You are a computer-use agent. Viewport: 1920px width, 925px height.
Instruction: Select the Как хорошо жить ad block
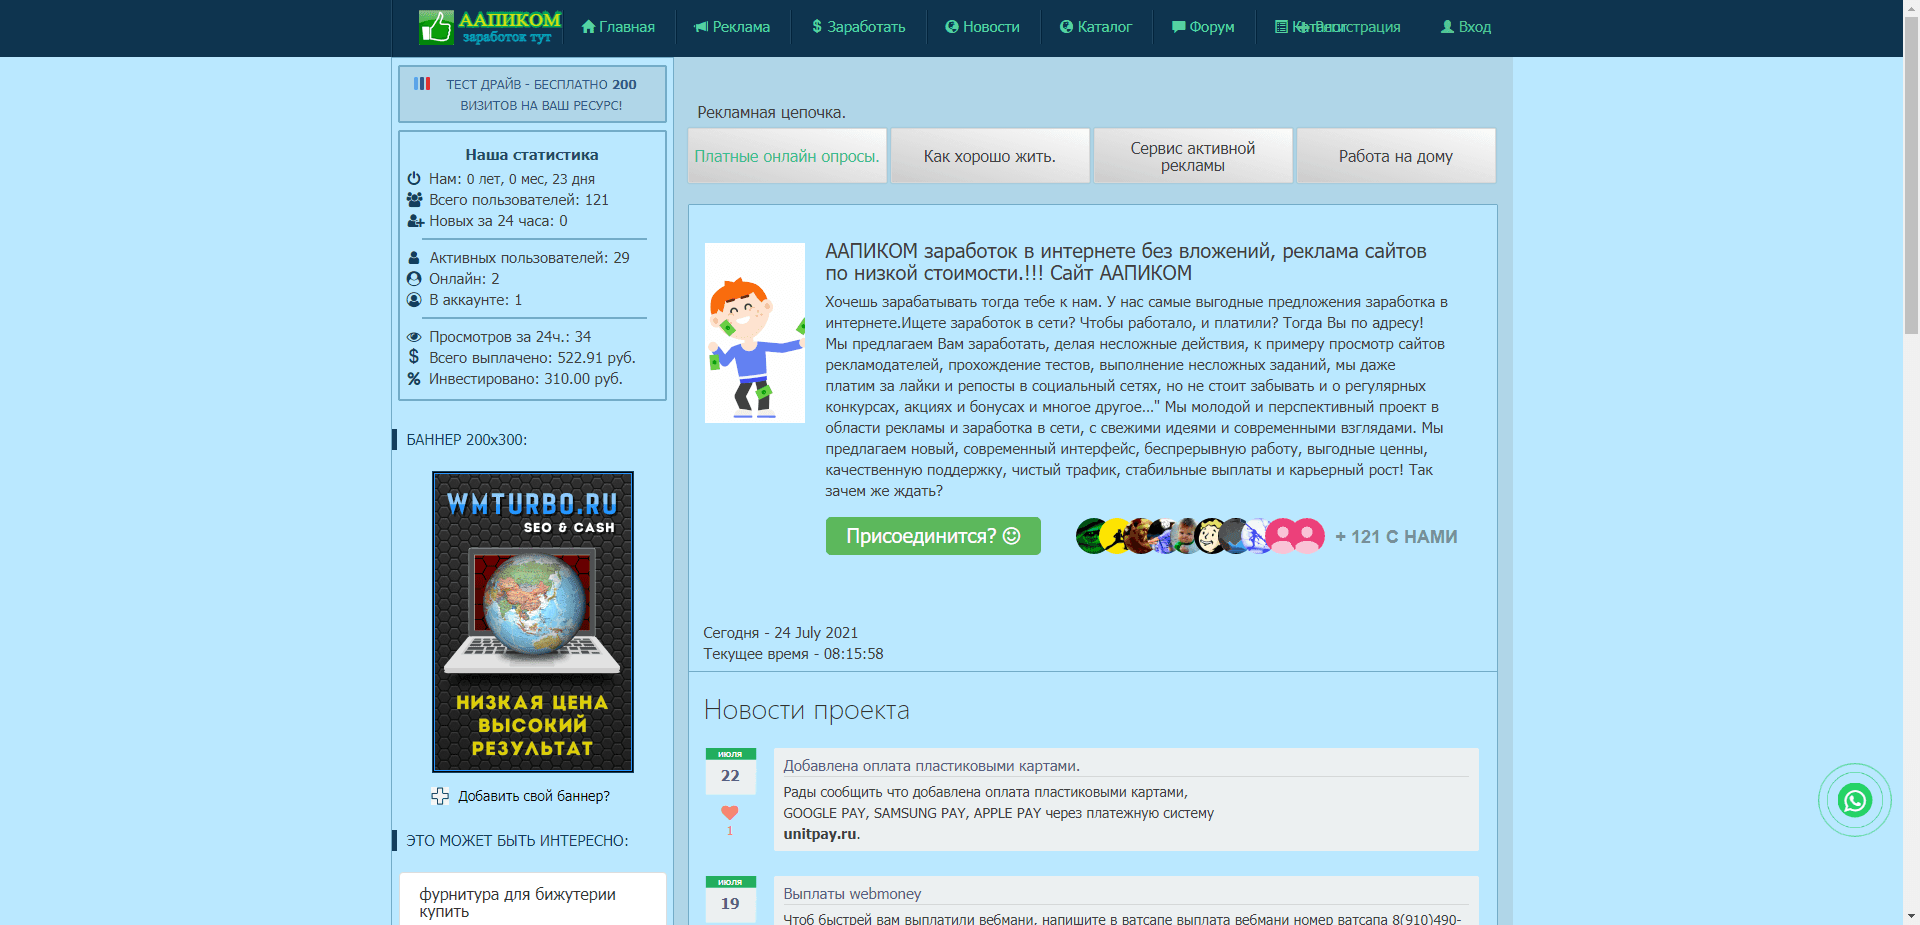pyautogui.click(x=989, y=156)
